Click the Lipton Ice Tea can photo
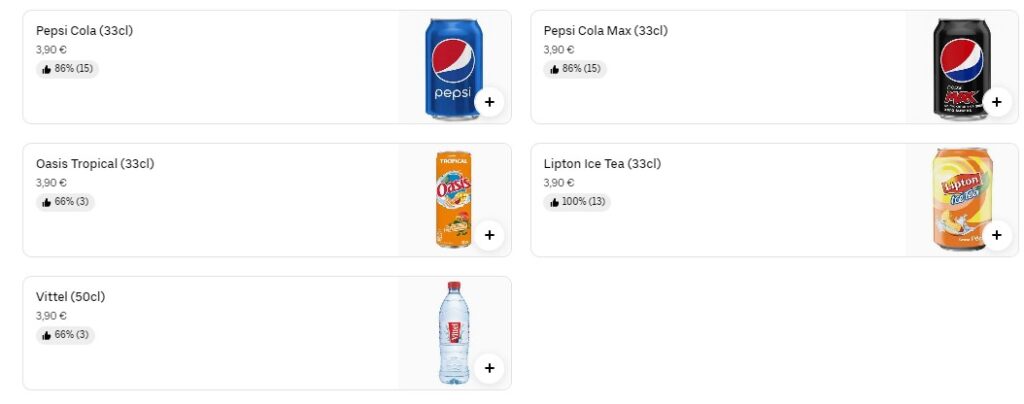 959,198
